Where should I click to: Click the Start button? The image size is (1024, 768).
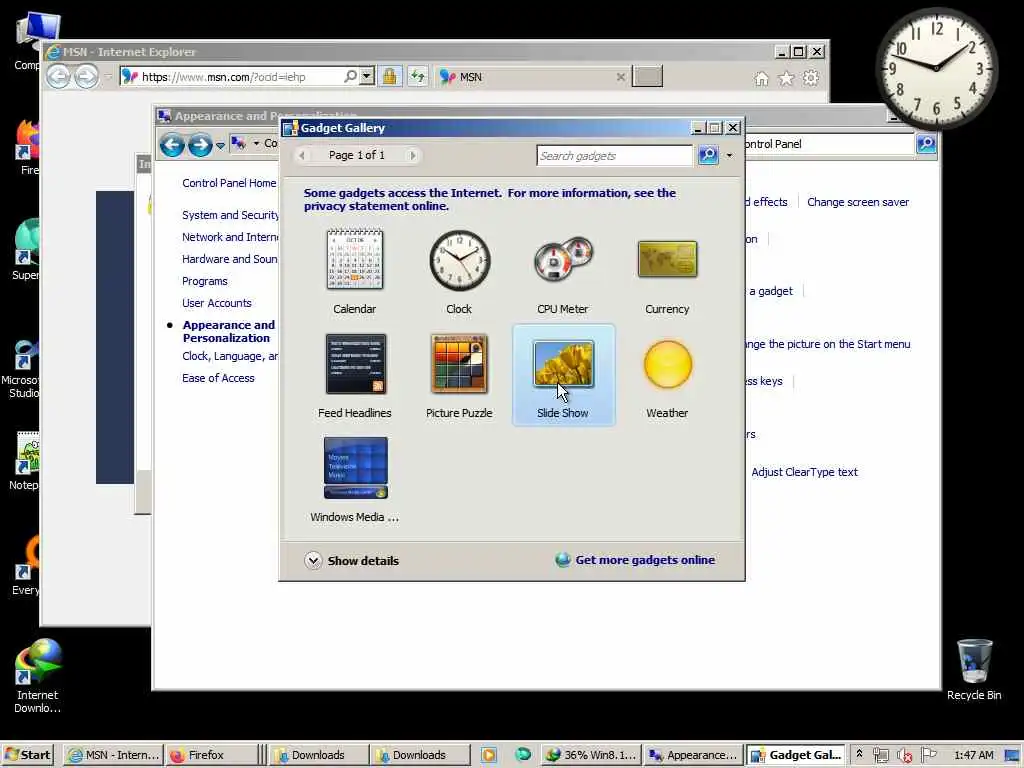pos(27,755)
